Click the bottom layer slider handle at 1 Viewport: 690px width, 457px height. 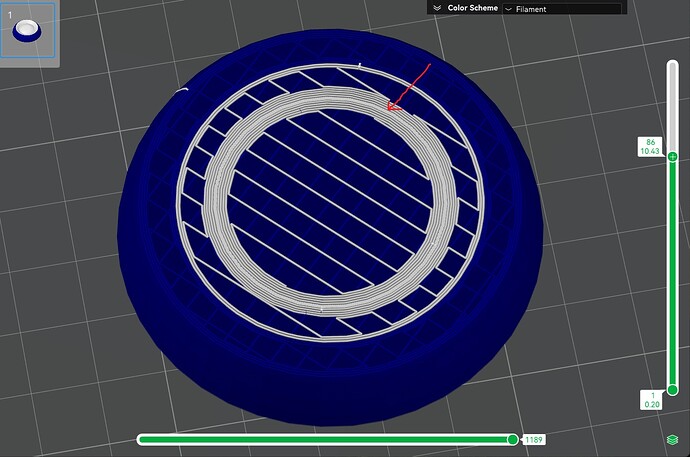(672, 390)
